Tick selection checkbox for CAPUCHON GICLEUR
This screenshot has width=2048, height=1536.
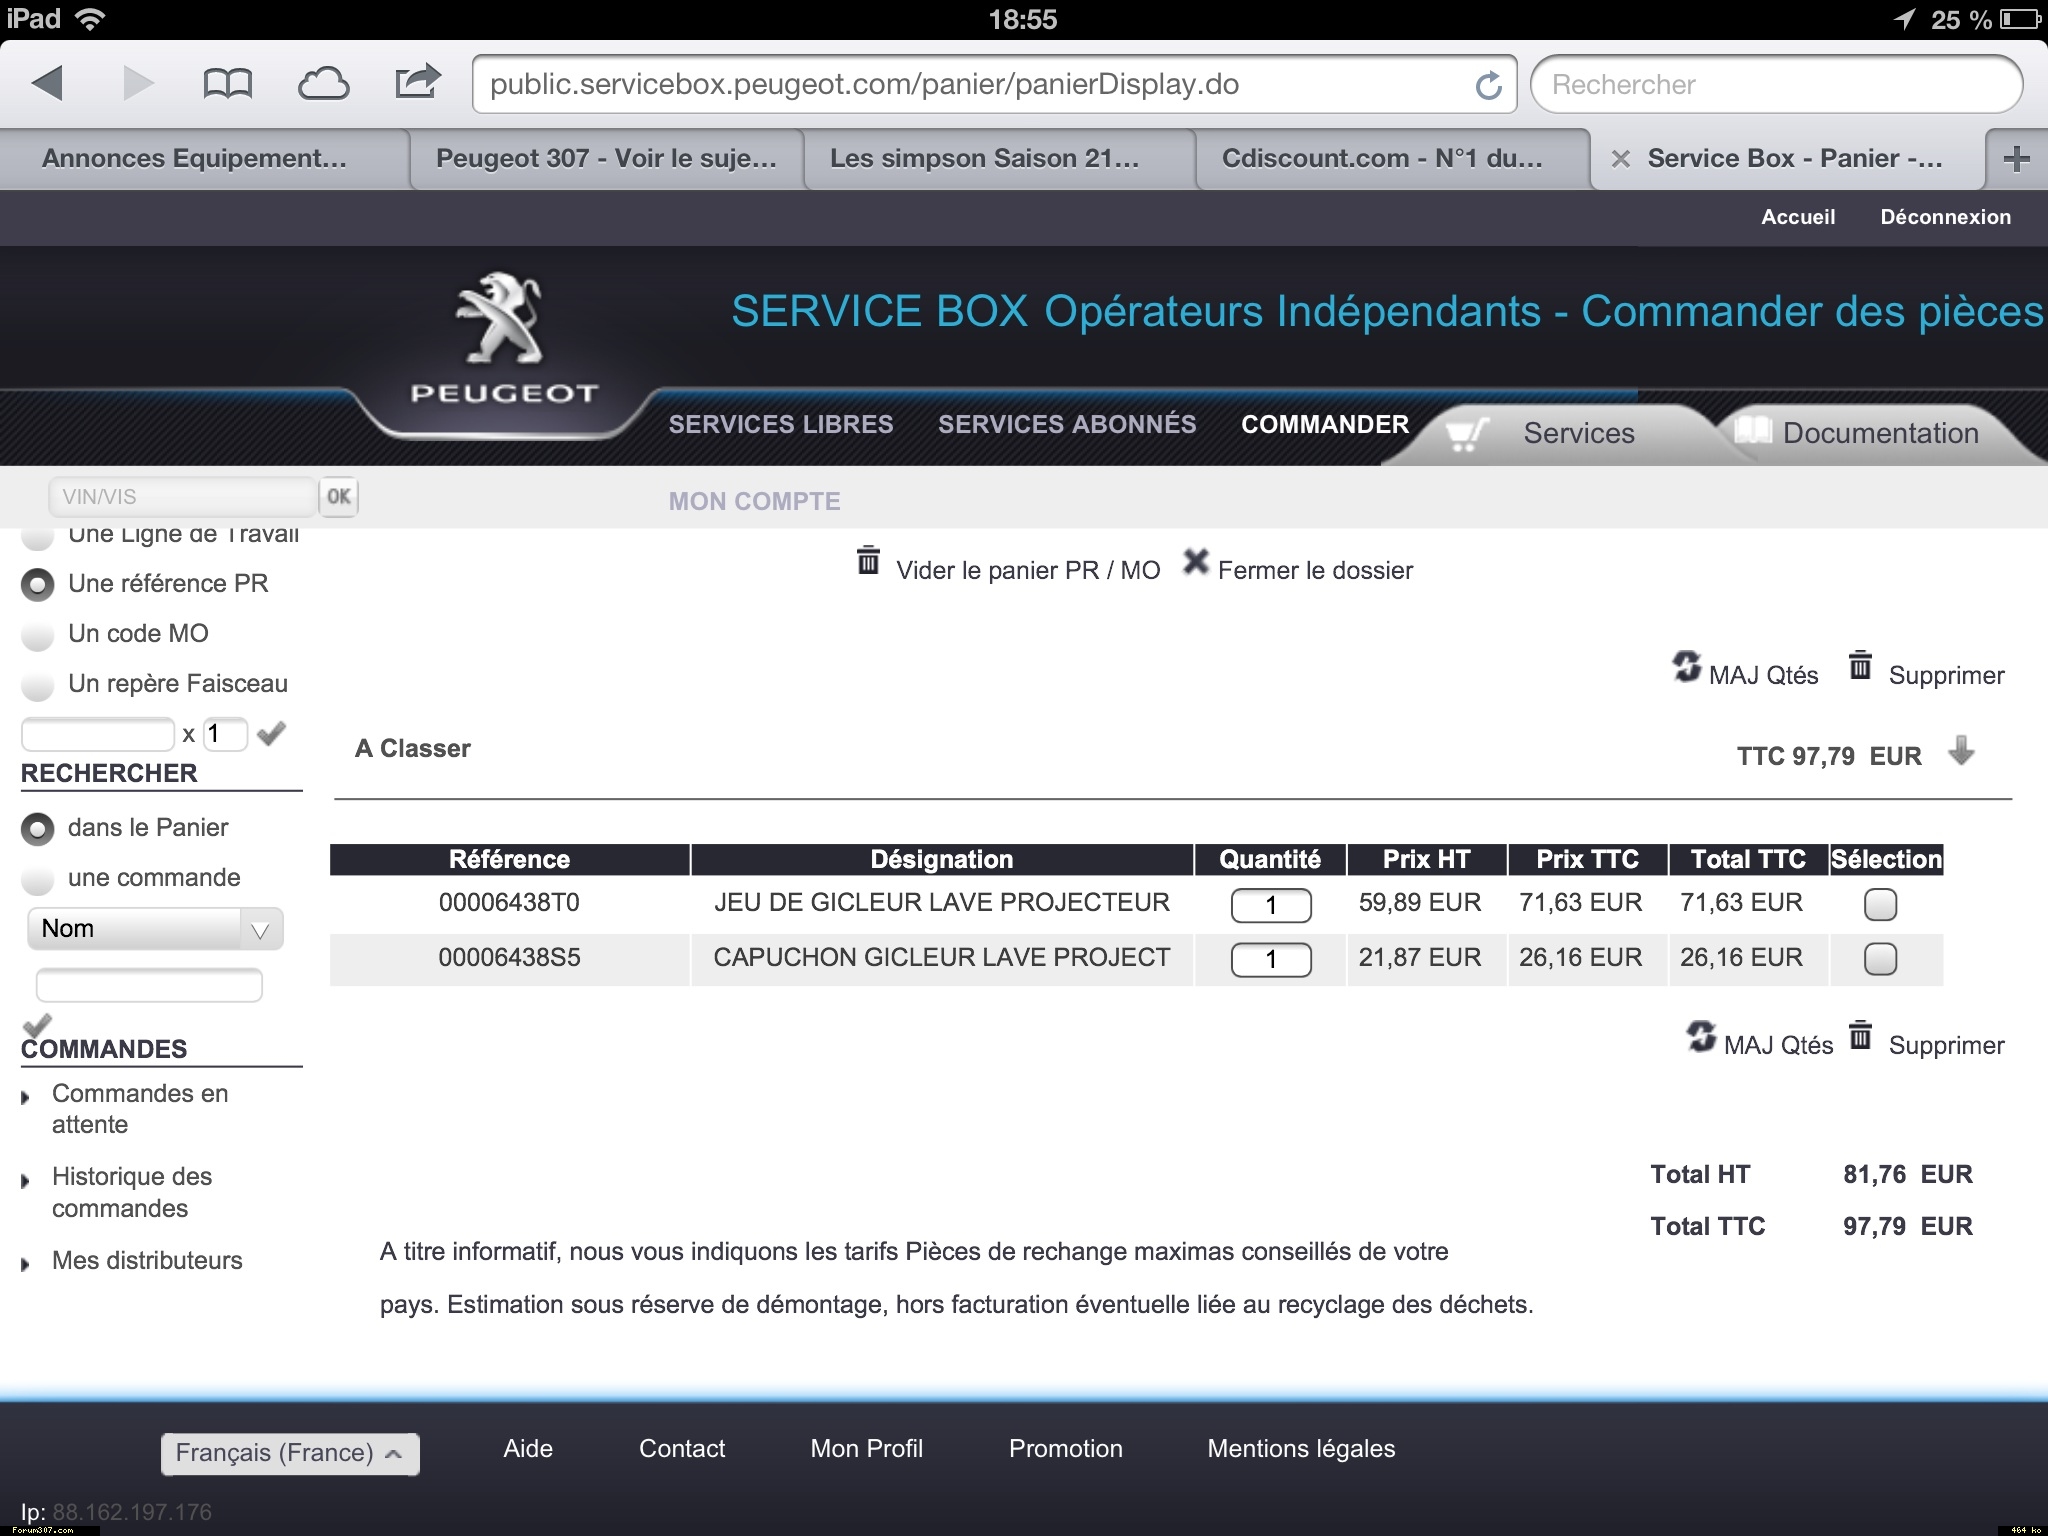1880,959
